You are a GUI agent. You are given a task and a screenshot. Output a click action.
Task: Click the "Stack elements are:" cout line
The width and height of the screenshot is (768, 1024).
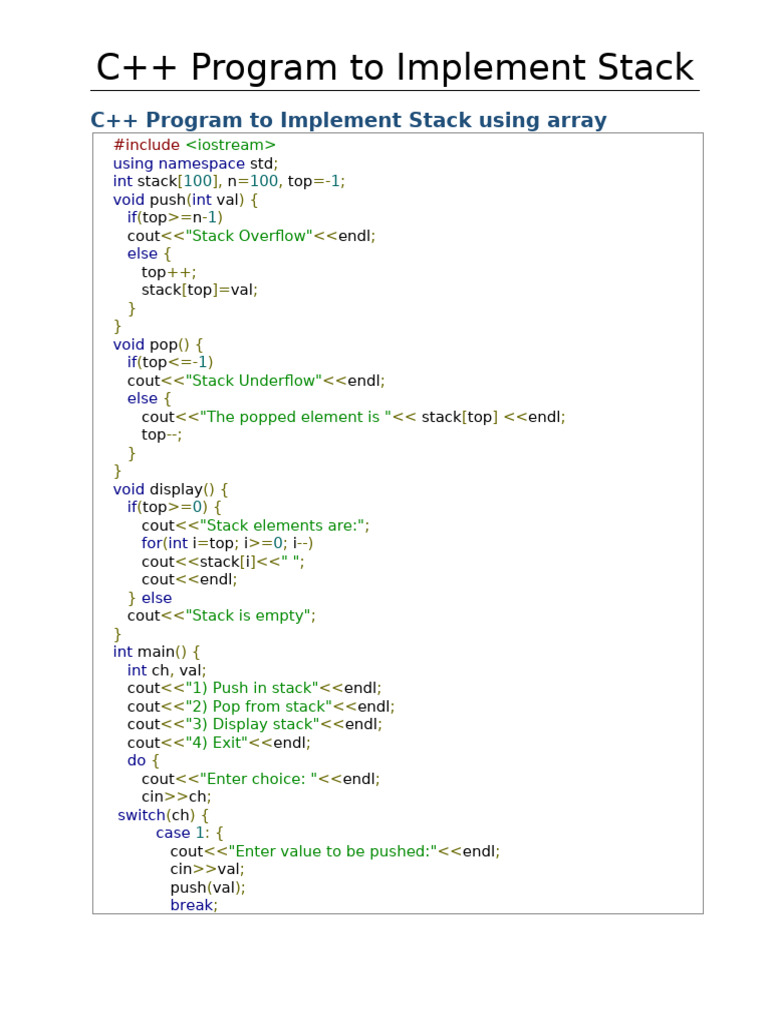(255, 526)
